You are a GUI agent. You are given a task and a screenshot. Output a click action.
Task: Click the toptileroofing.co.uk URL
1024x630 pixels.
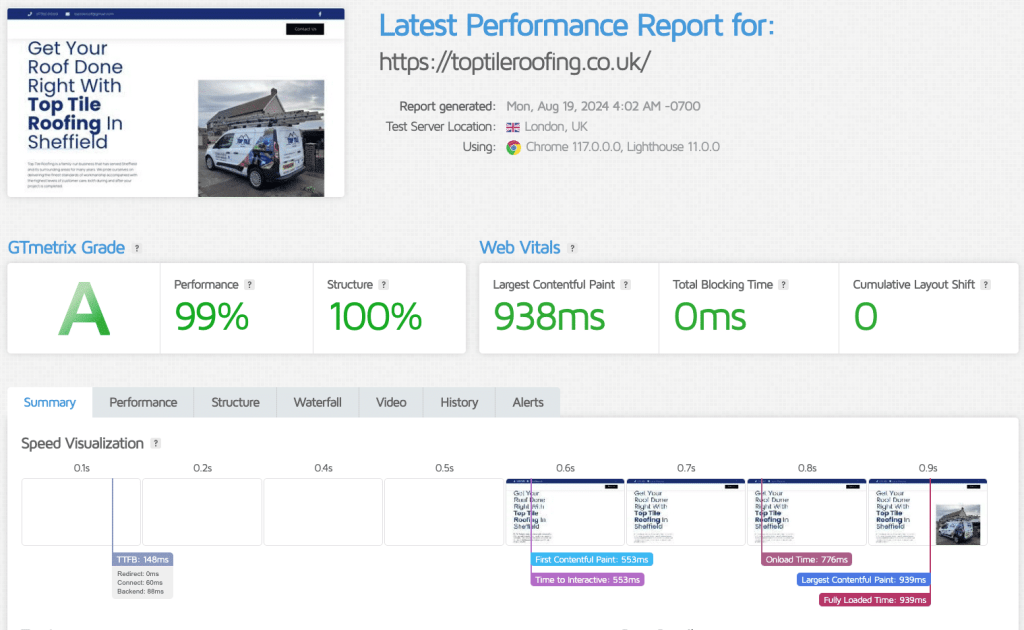[515, 62]
